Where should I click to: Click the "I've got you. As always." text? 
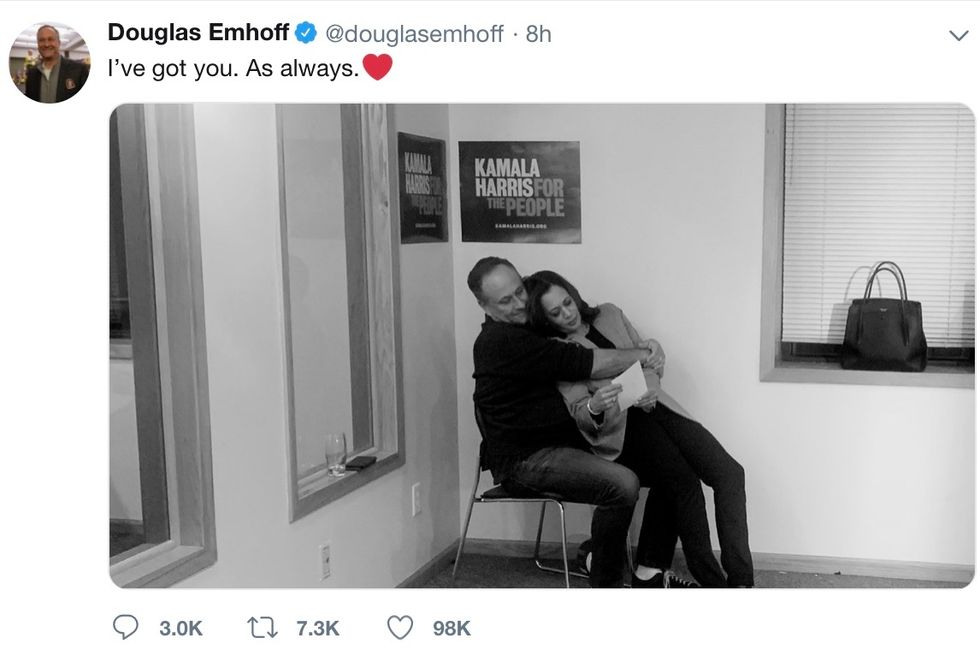(x=232, y=70)
